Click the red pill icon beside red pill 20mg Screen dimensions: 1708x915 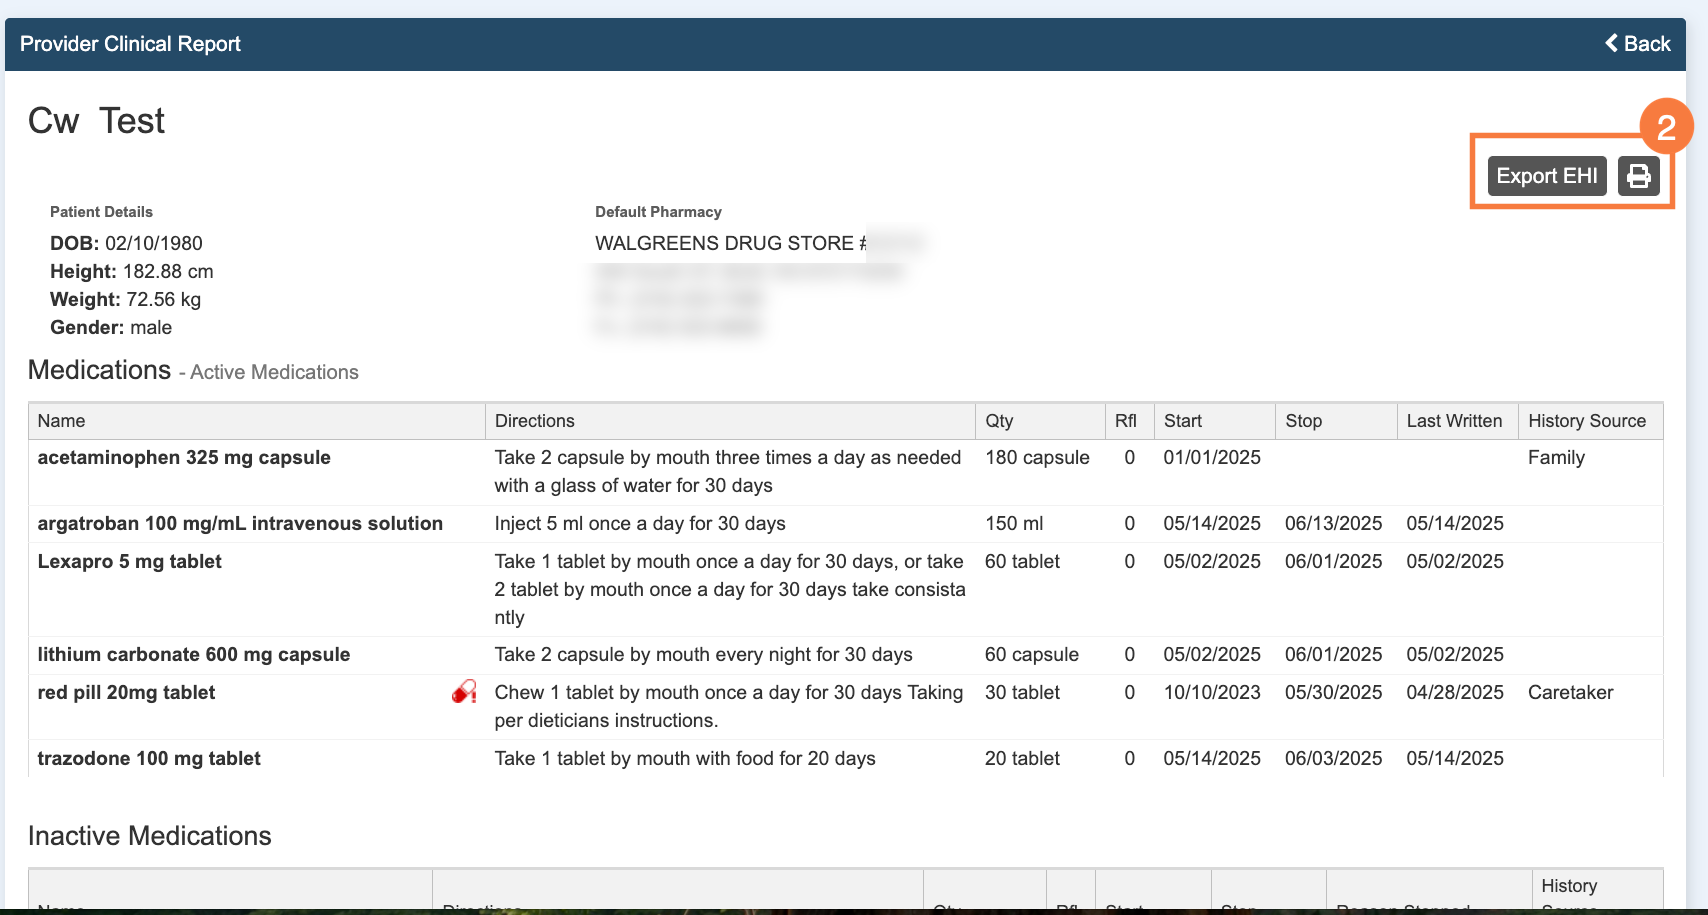tap(463, 692)
